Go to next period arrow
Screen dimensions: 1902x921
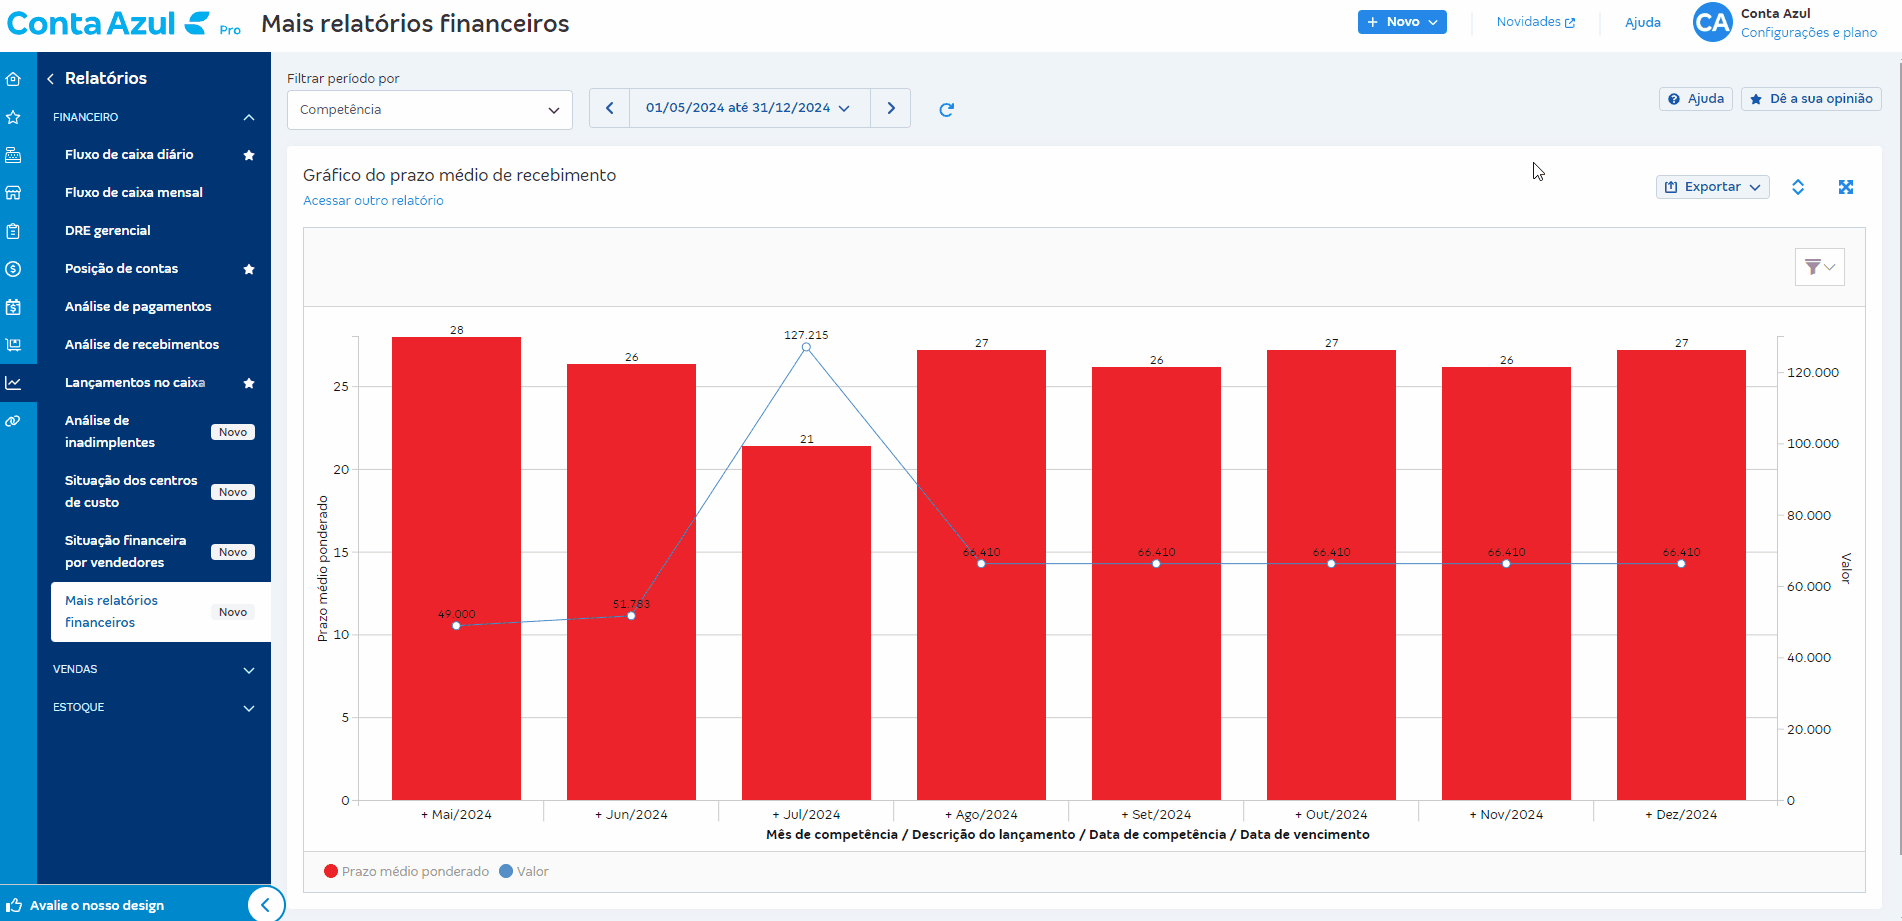890,108
